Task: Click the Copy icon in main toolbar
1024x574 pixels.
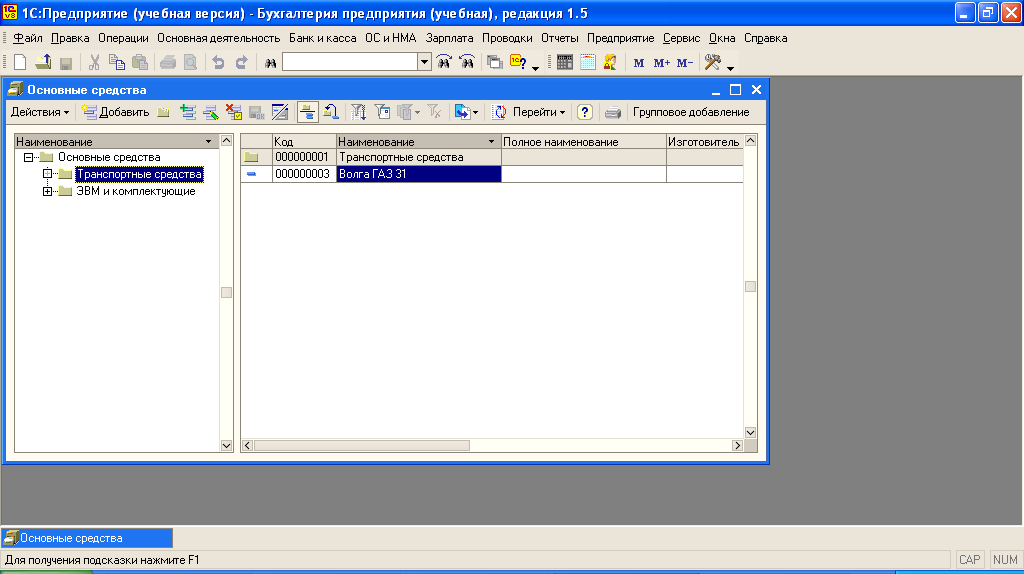Action: click(x=117, y=62)
